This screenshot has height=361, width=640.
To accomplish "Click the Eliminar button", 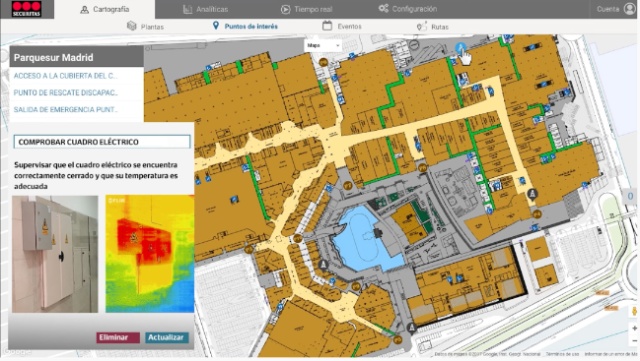I will [118, 337].
